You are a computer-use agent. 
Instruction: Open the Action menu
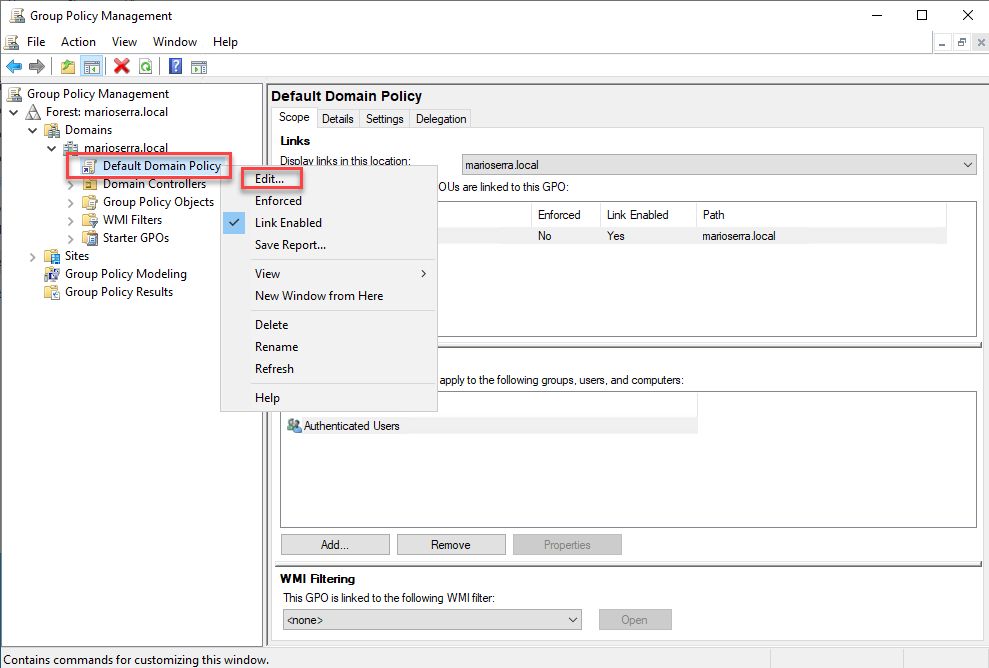pos(78,42)
